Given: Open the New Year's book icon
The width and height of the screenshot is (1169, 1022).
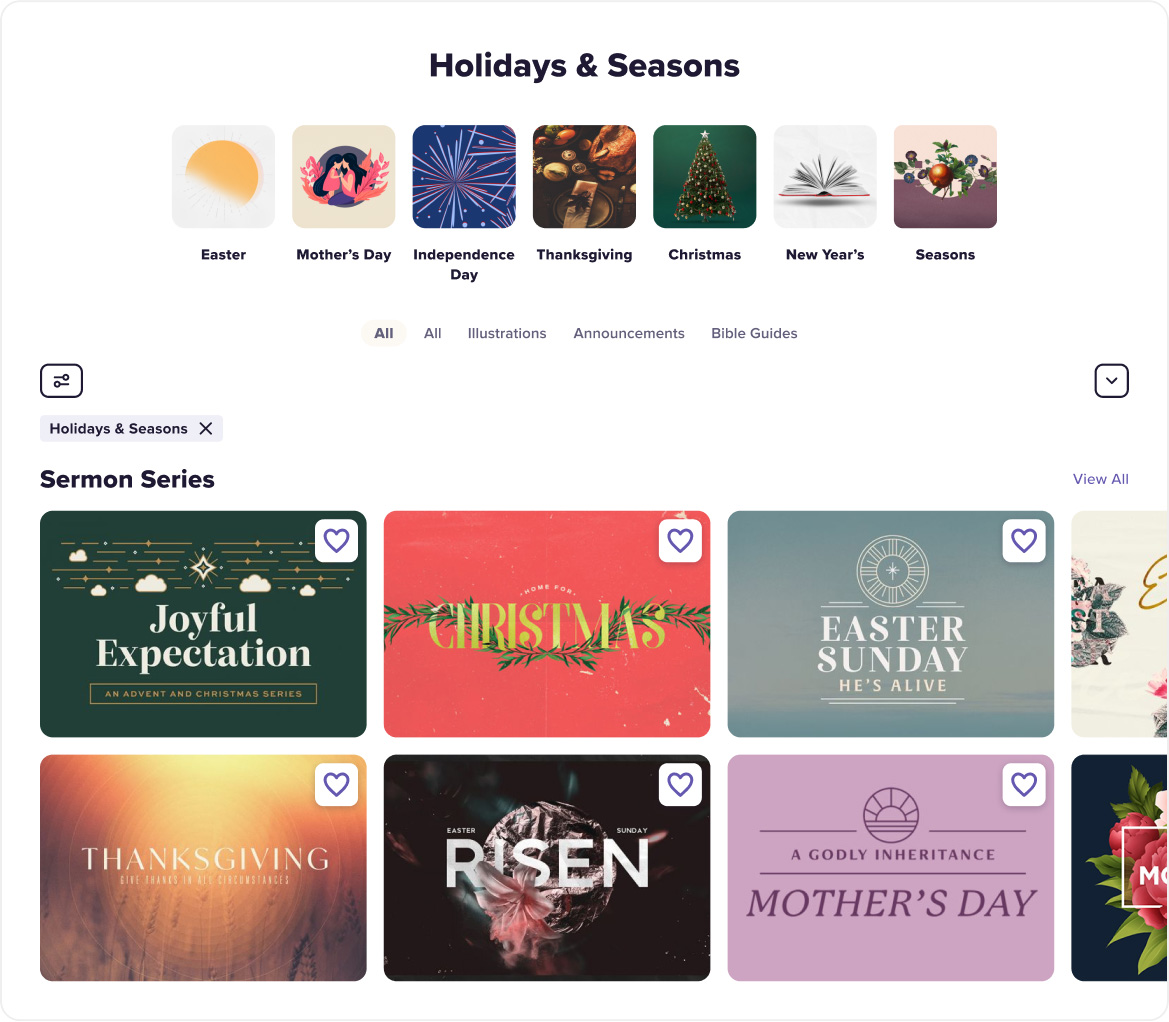Looking at the screenshot, I should point(825,177).
